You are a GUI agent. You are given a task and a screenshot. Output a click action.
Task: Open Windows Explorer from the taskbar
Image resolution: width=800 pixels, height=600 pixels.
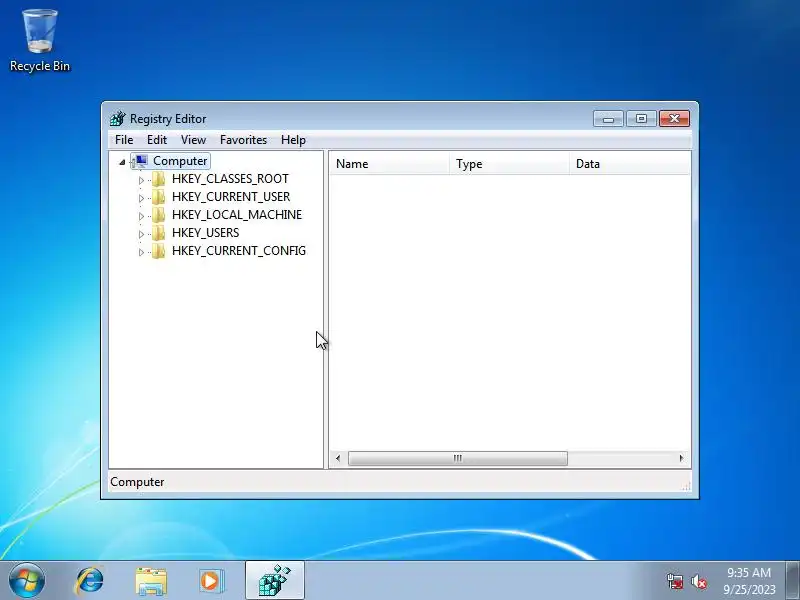(151, 581)
